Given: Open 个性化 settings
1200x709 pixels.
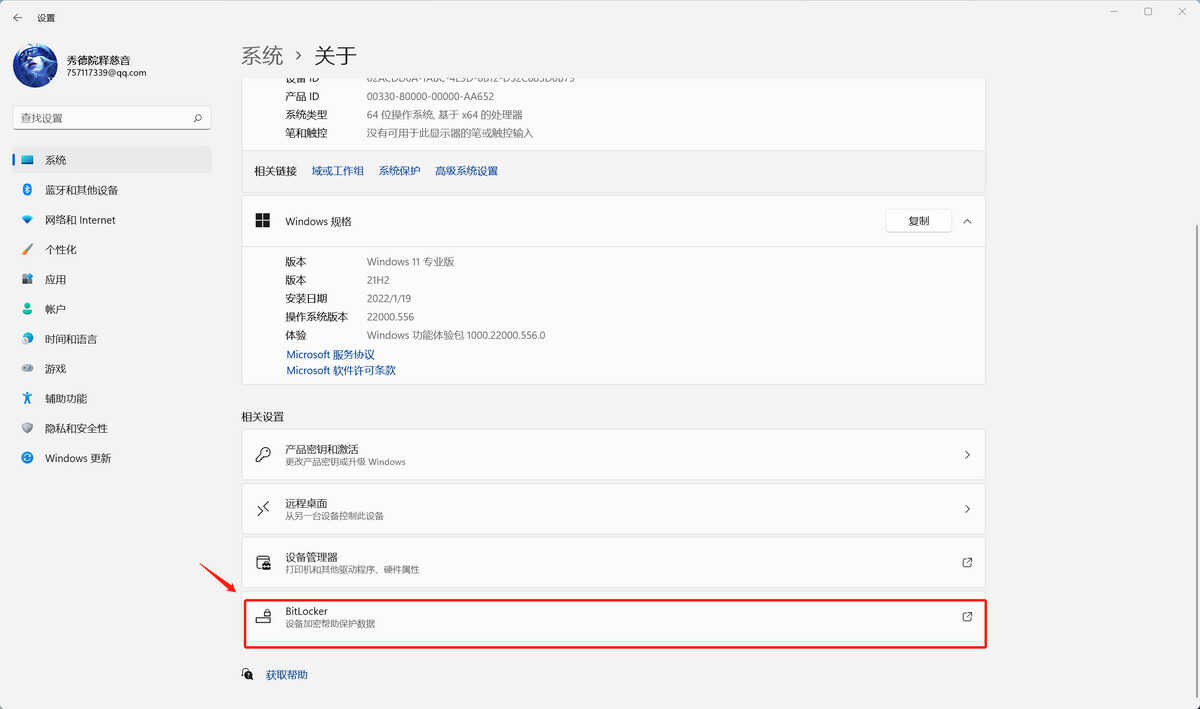Looking at the screenshot, I should pos(61,250).
